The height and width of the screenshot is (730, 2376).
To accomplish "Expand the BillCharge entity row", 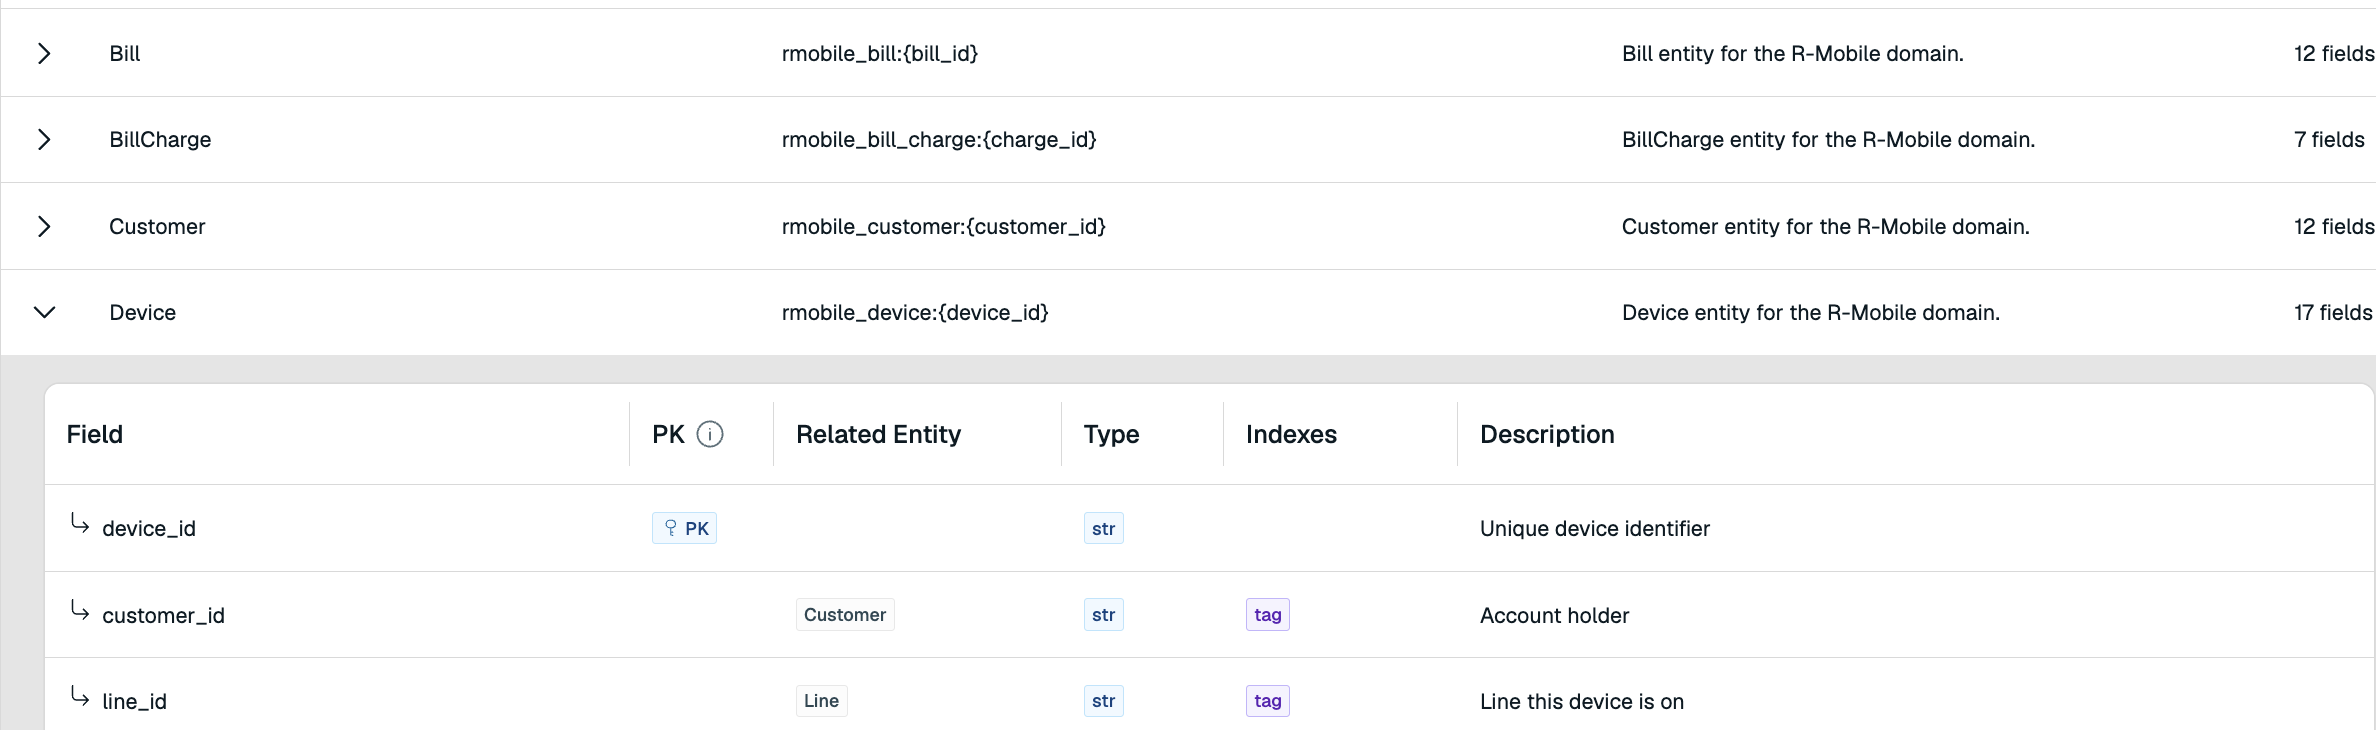I will [44, 140].
